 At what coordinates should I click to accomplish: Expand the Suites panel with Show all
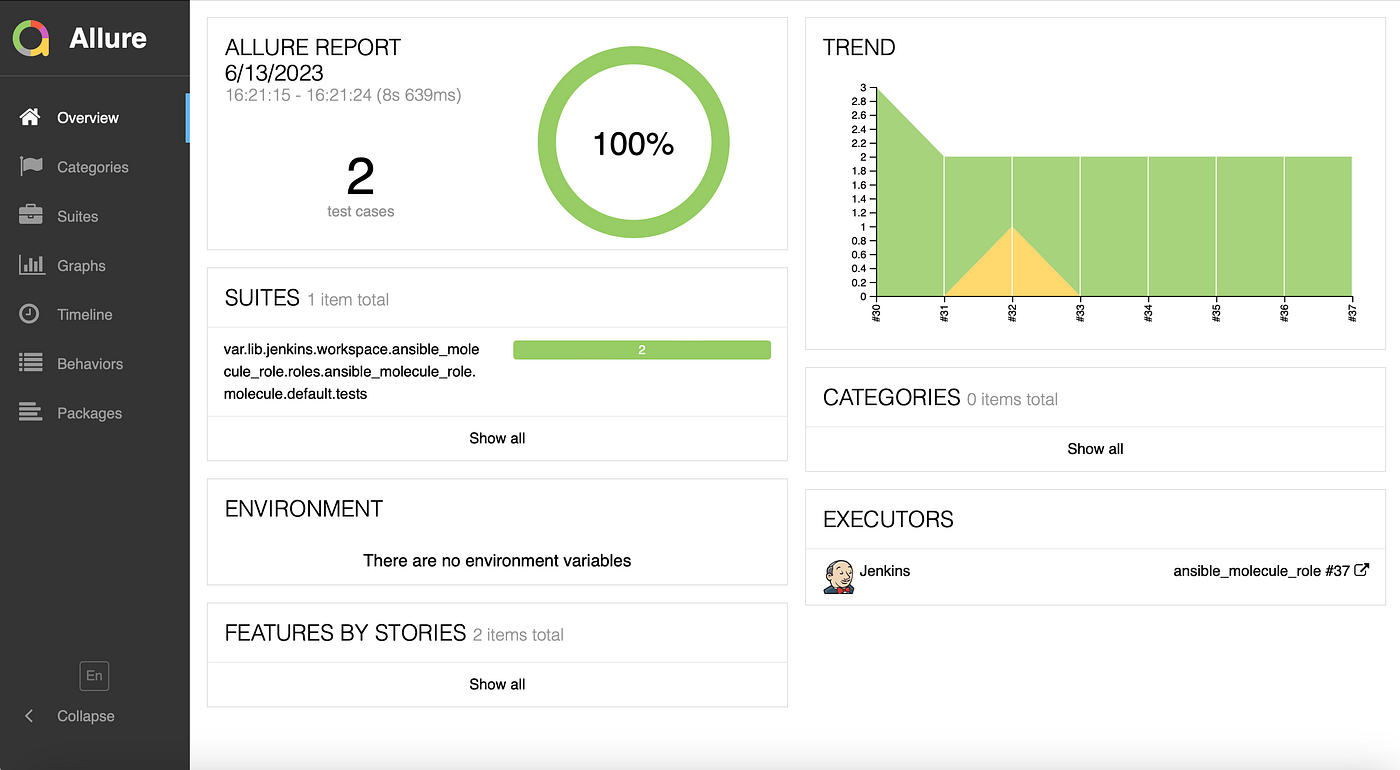[497, 438]
